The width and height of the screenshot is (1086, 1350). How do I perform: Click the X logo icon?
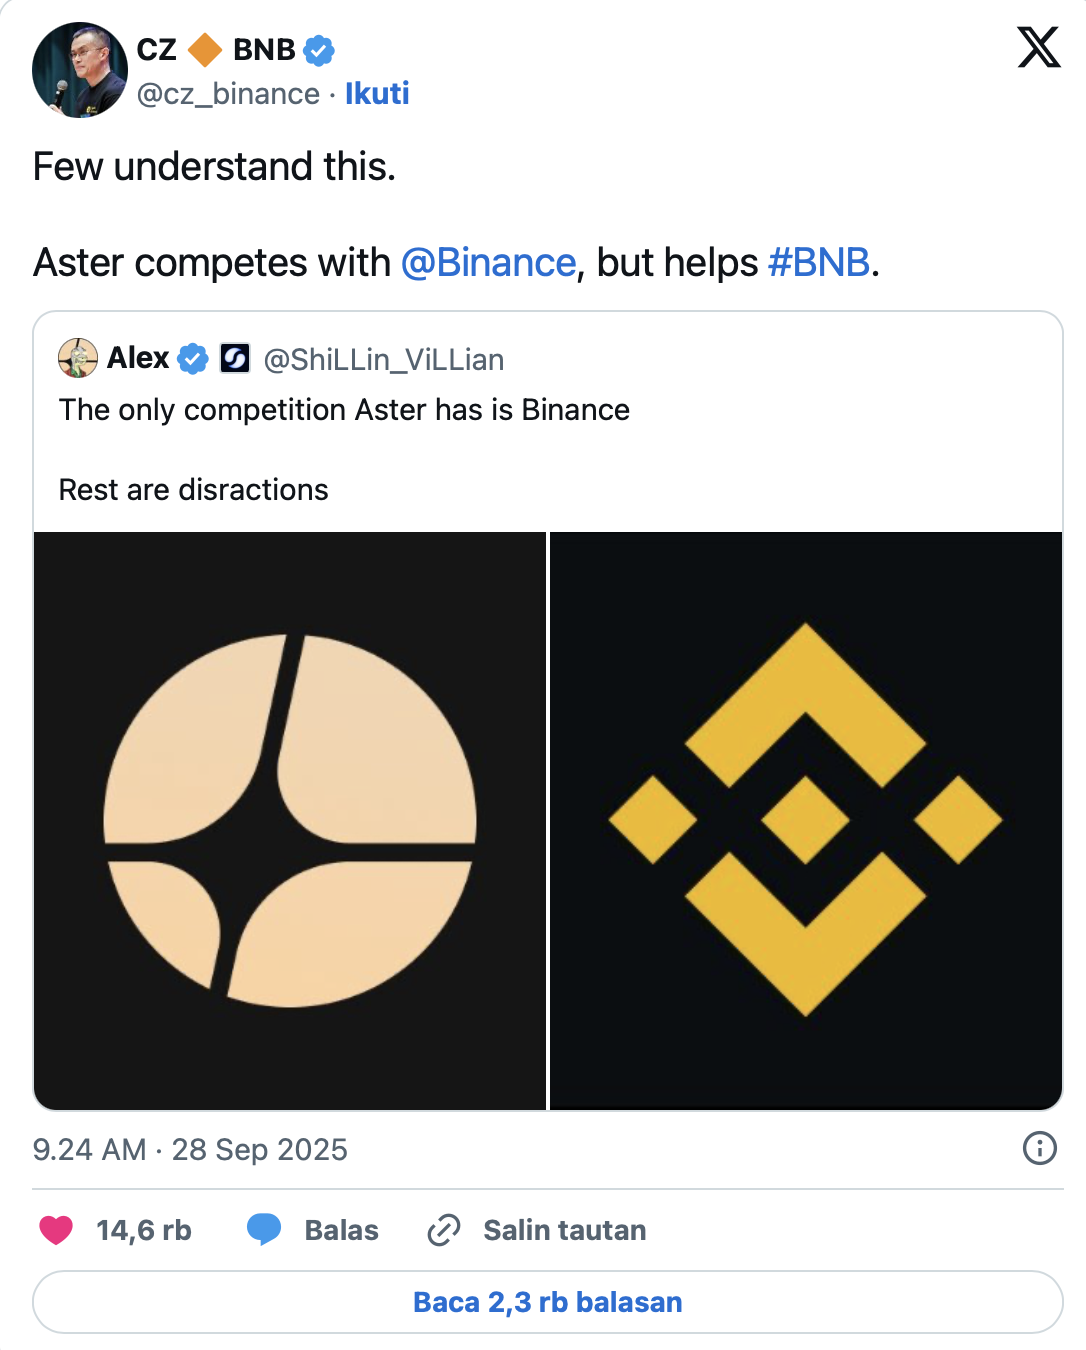tap(1038, 47)
